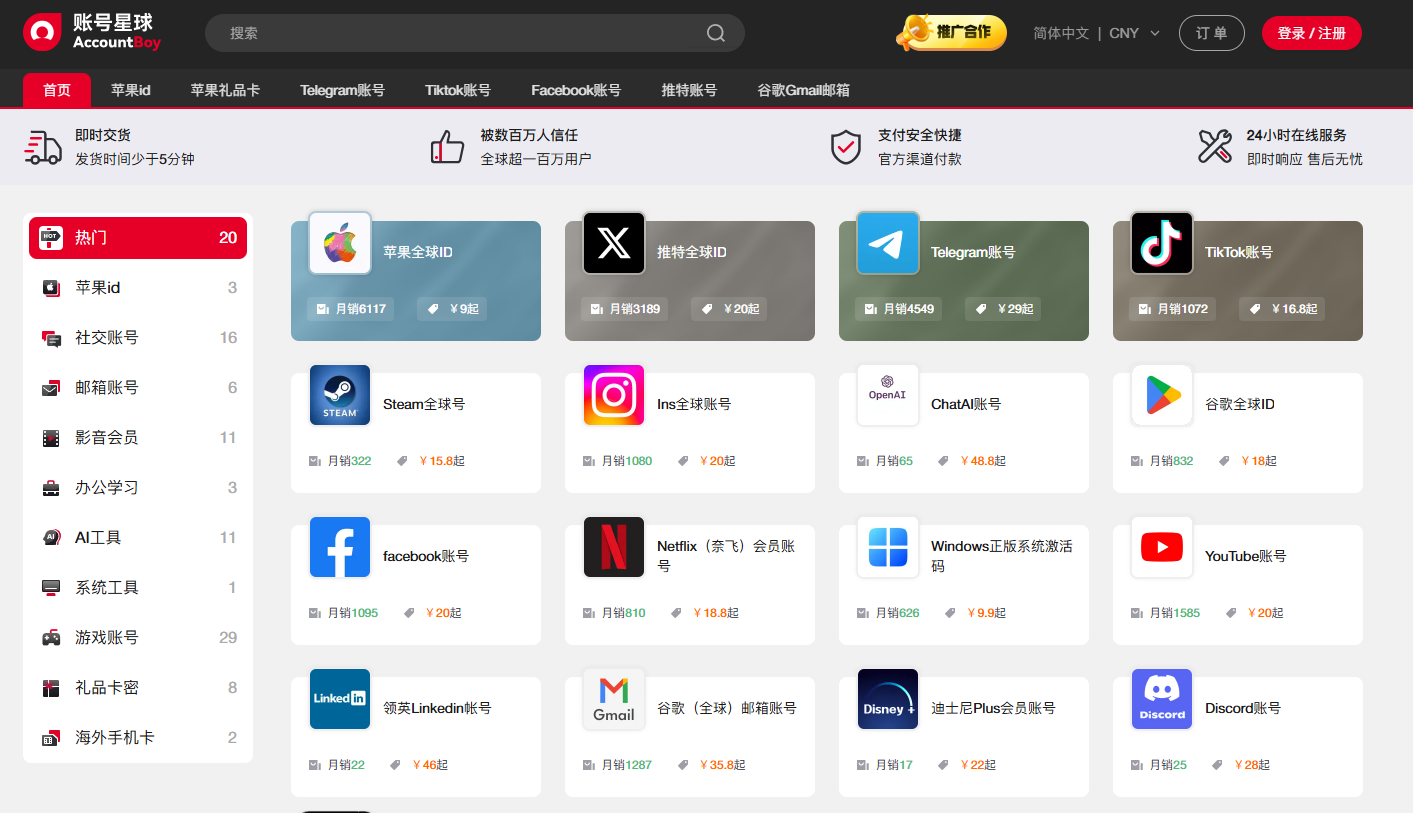This screenshot has height=813, width=1413.
Task: Click the AccountBoy logo icon
Action: (x=42, y=32)
